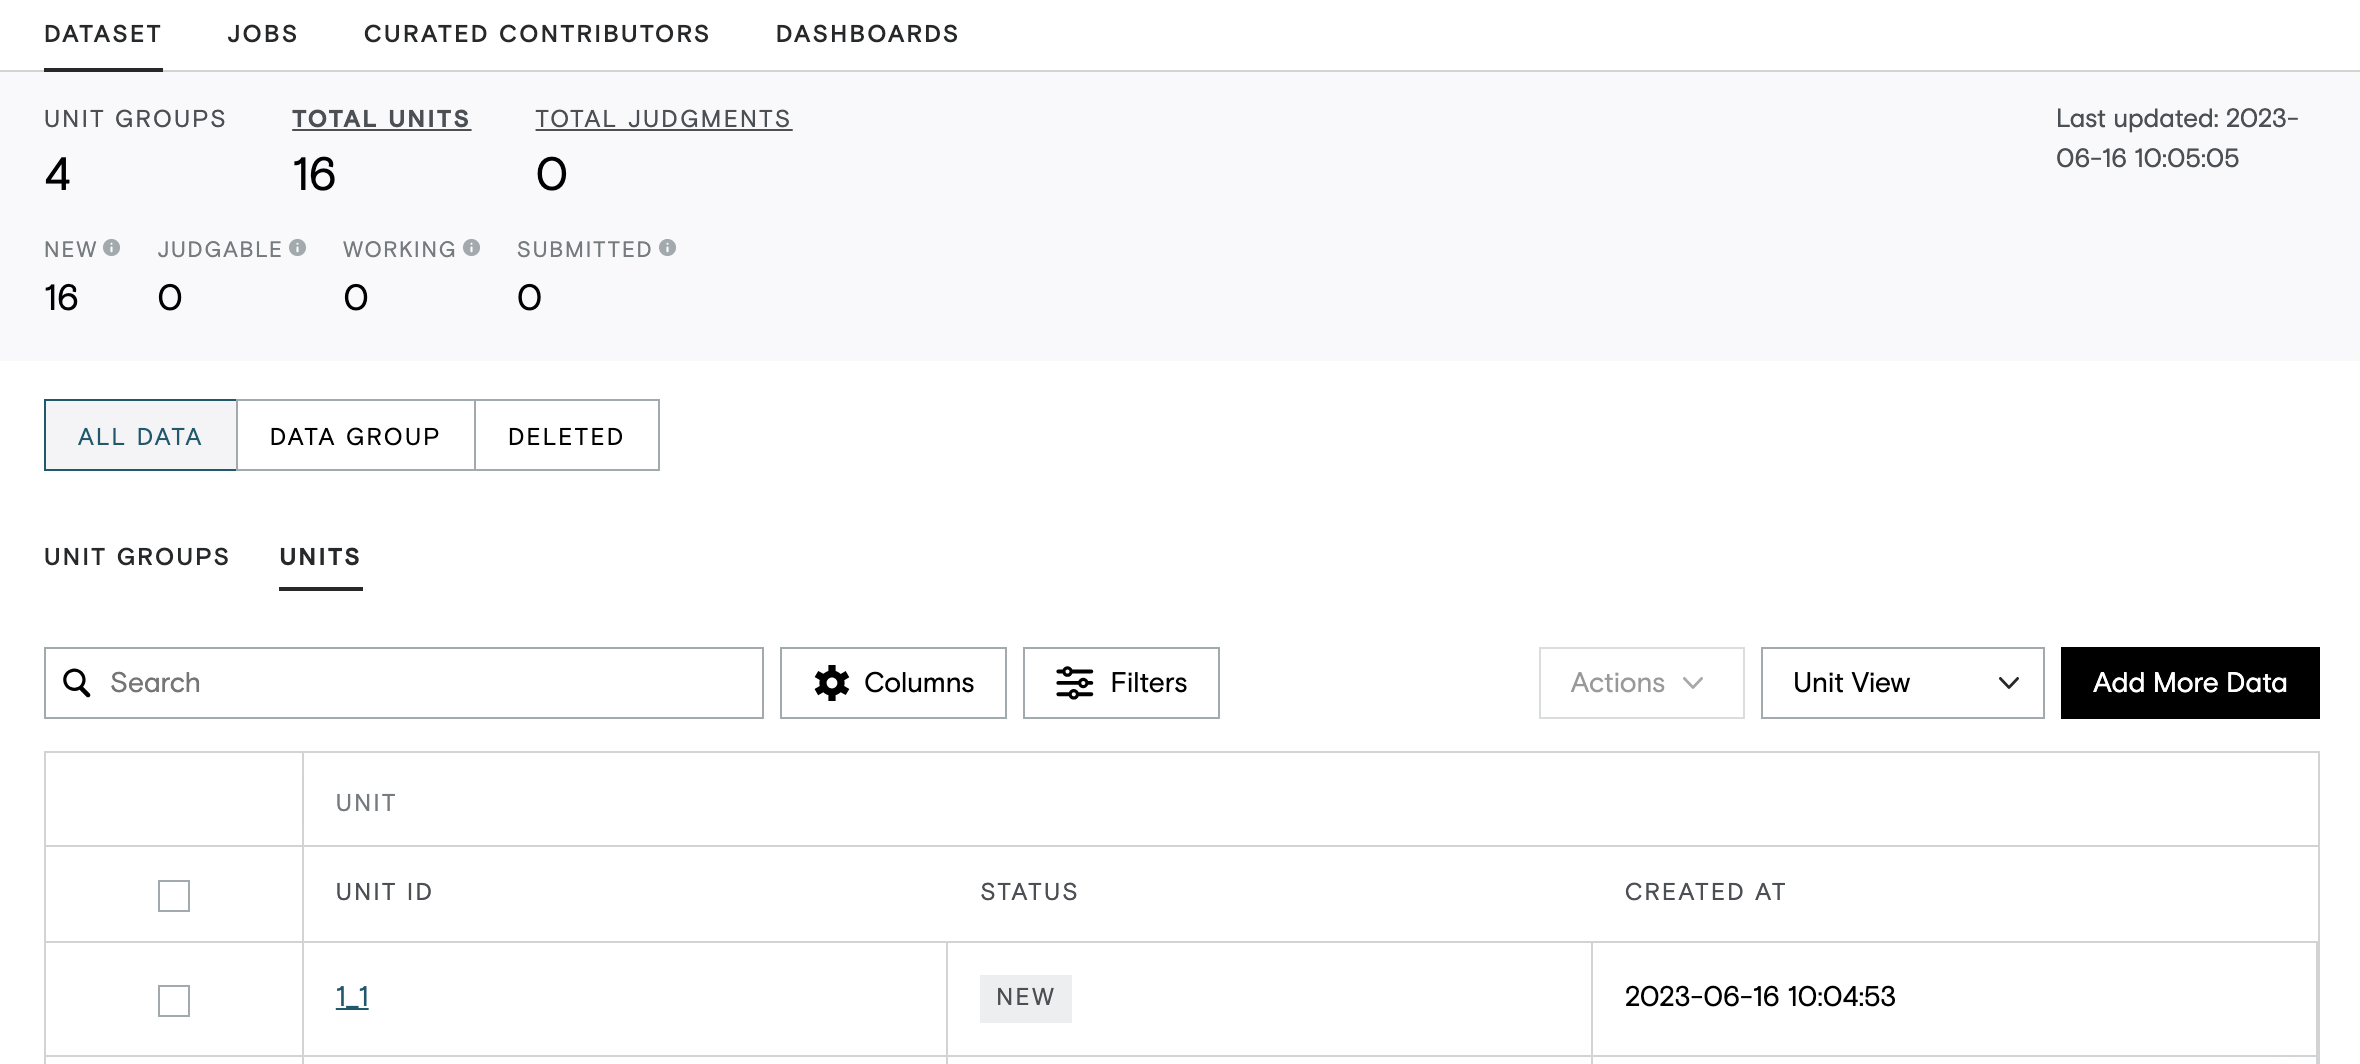Show the Deleted data segment

566,436
